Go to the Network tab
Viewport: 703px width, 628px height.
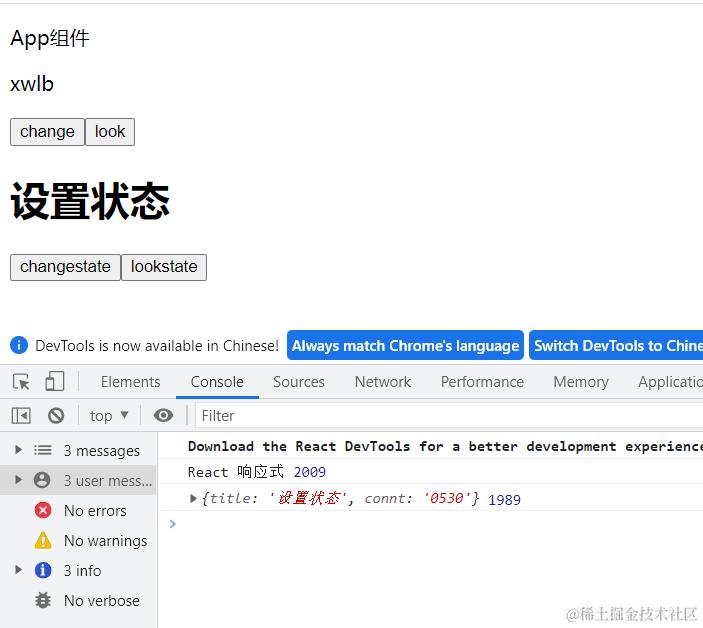click(x=382, y=382)
